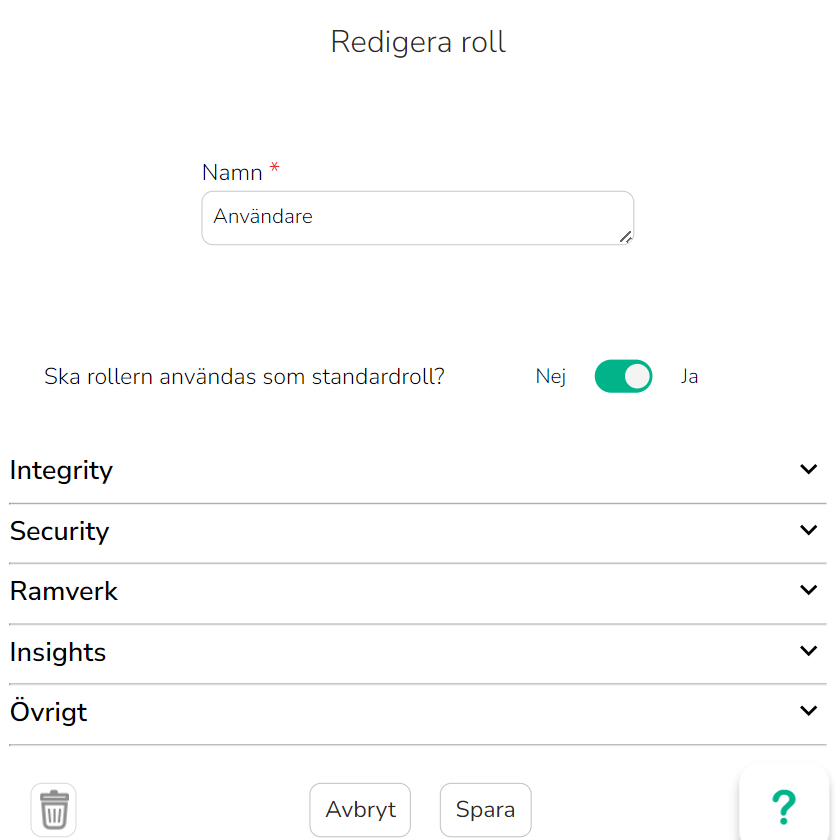Click the Insights chevron arrow

point(808,651)
